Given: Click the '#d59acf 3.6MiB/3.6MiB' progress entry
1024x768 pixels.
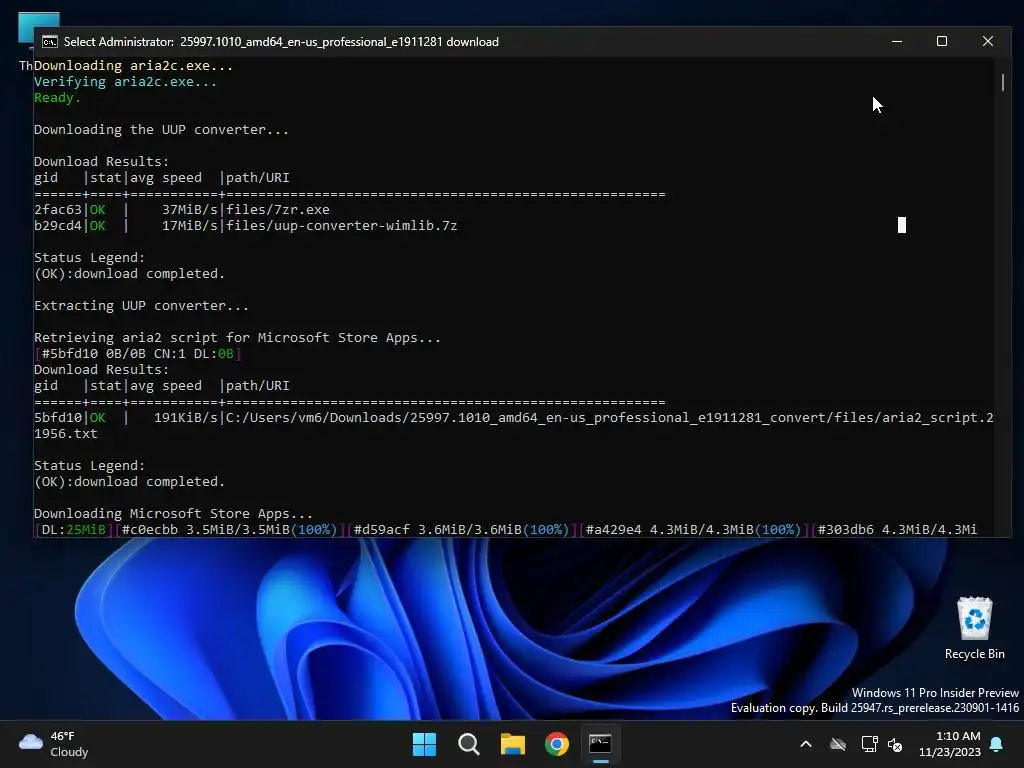Looking at the screenshot, I should click(x=461, y=530).
